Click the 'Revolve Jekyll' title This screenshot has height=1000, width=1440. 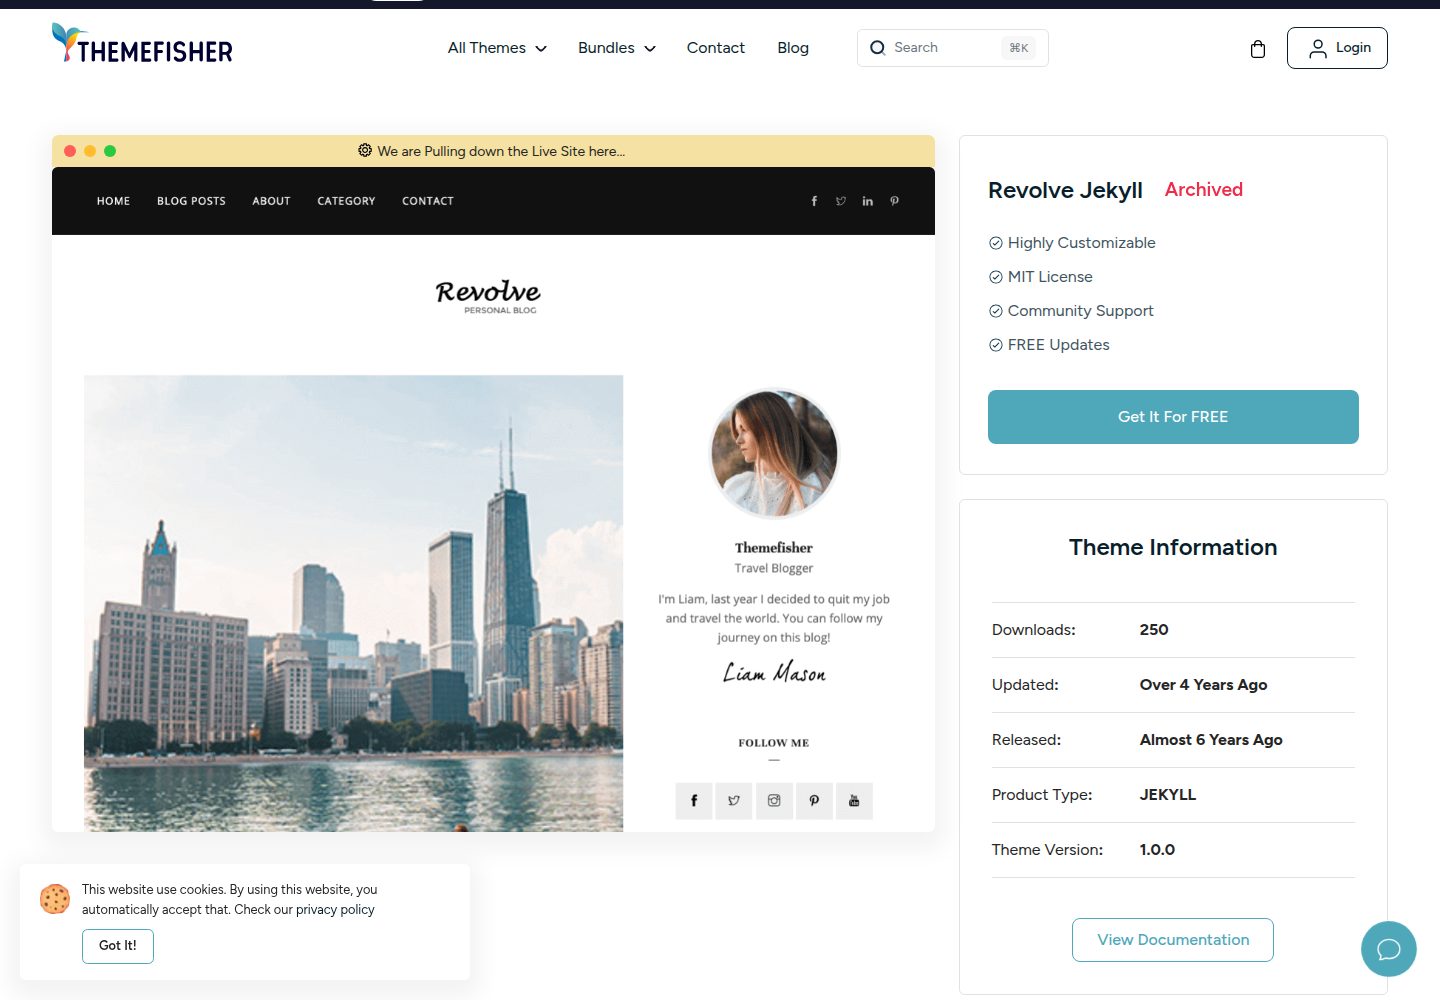coord(1065,191)
